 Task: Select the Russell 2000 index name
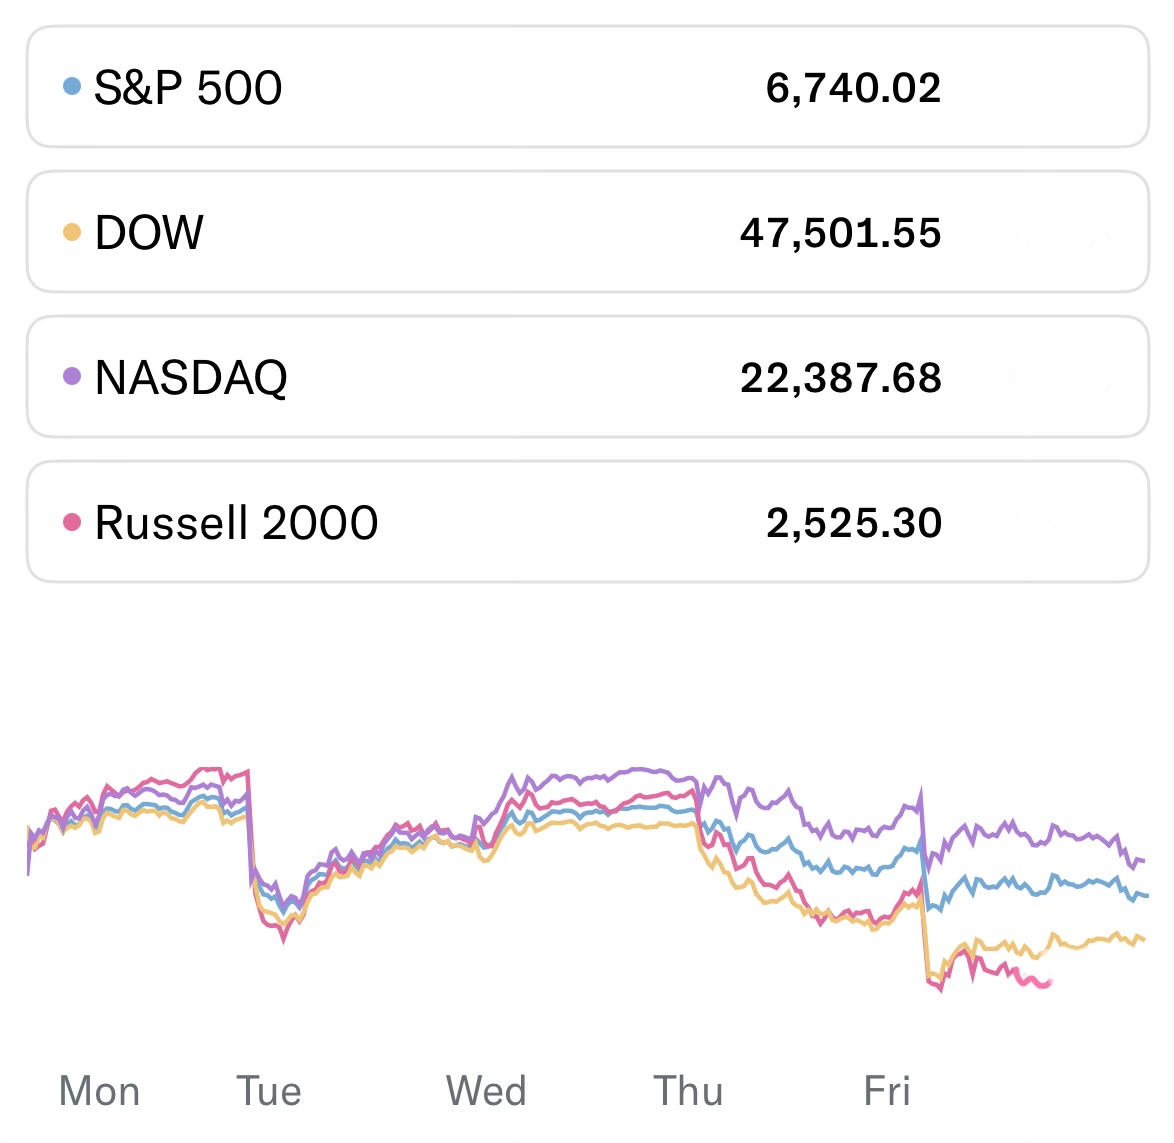[x=236, y=523]
